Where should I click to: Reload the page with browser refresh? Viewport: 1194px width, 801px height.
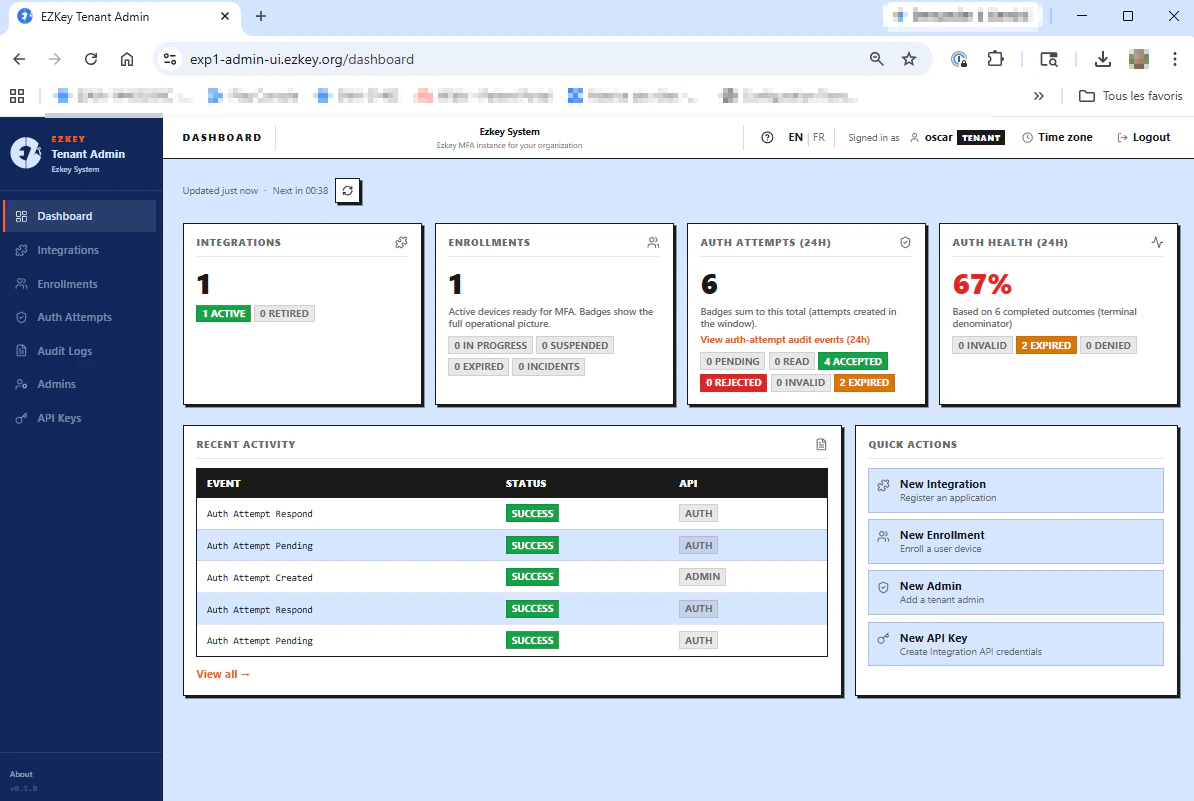91,59
